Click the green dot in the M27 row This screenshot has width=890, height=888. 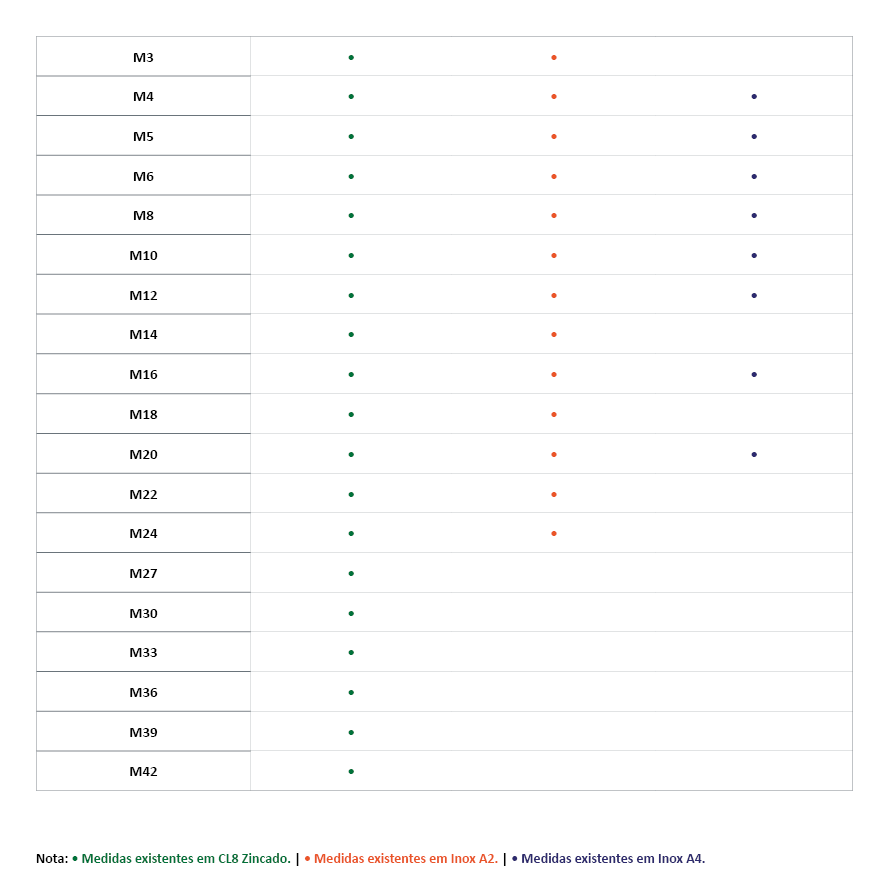click(351, 573)
